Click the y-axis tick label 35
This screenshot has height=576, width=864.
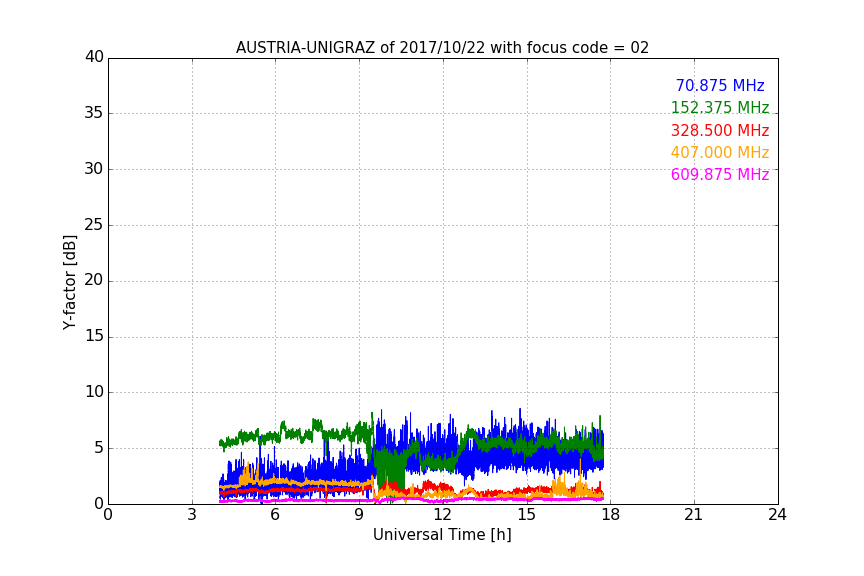click(x=94, y=113)
